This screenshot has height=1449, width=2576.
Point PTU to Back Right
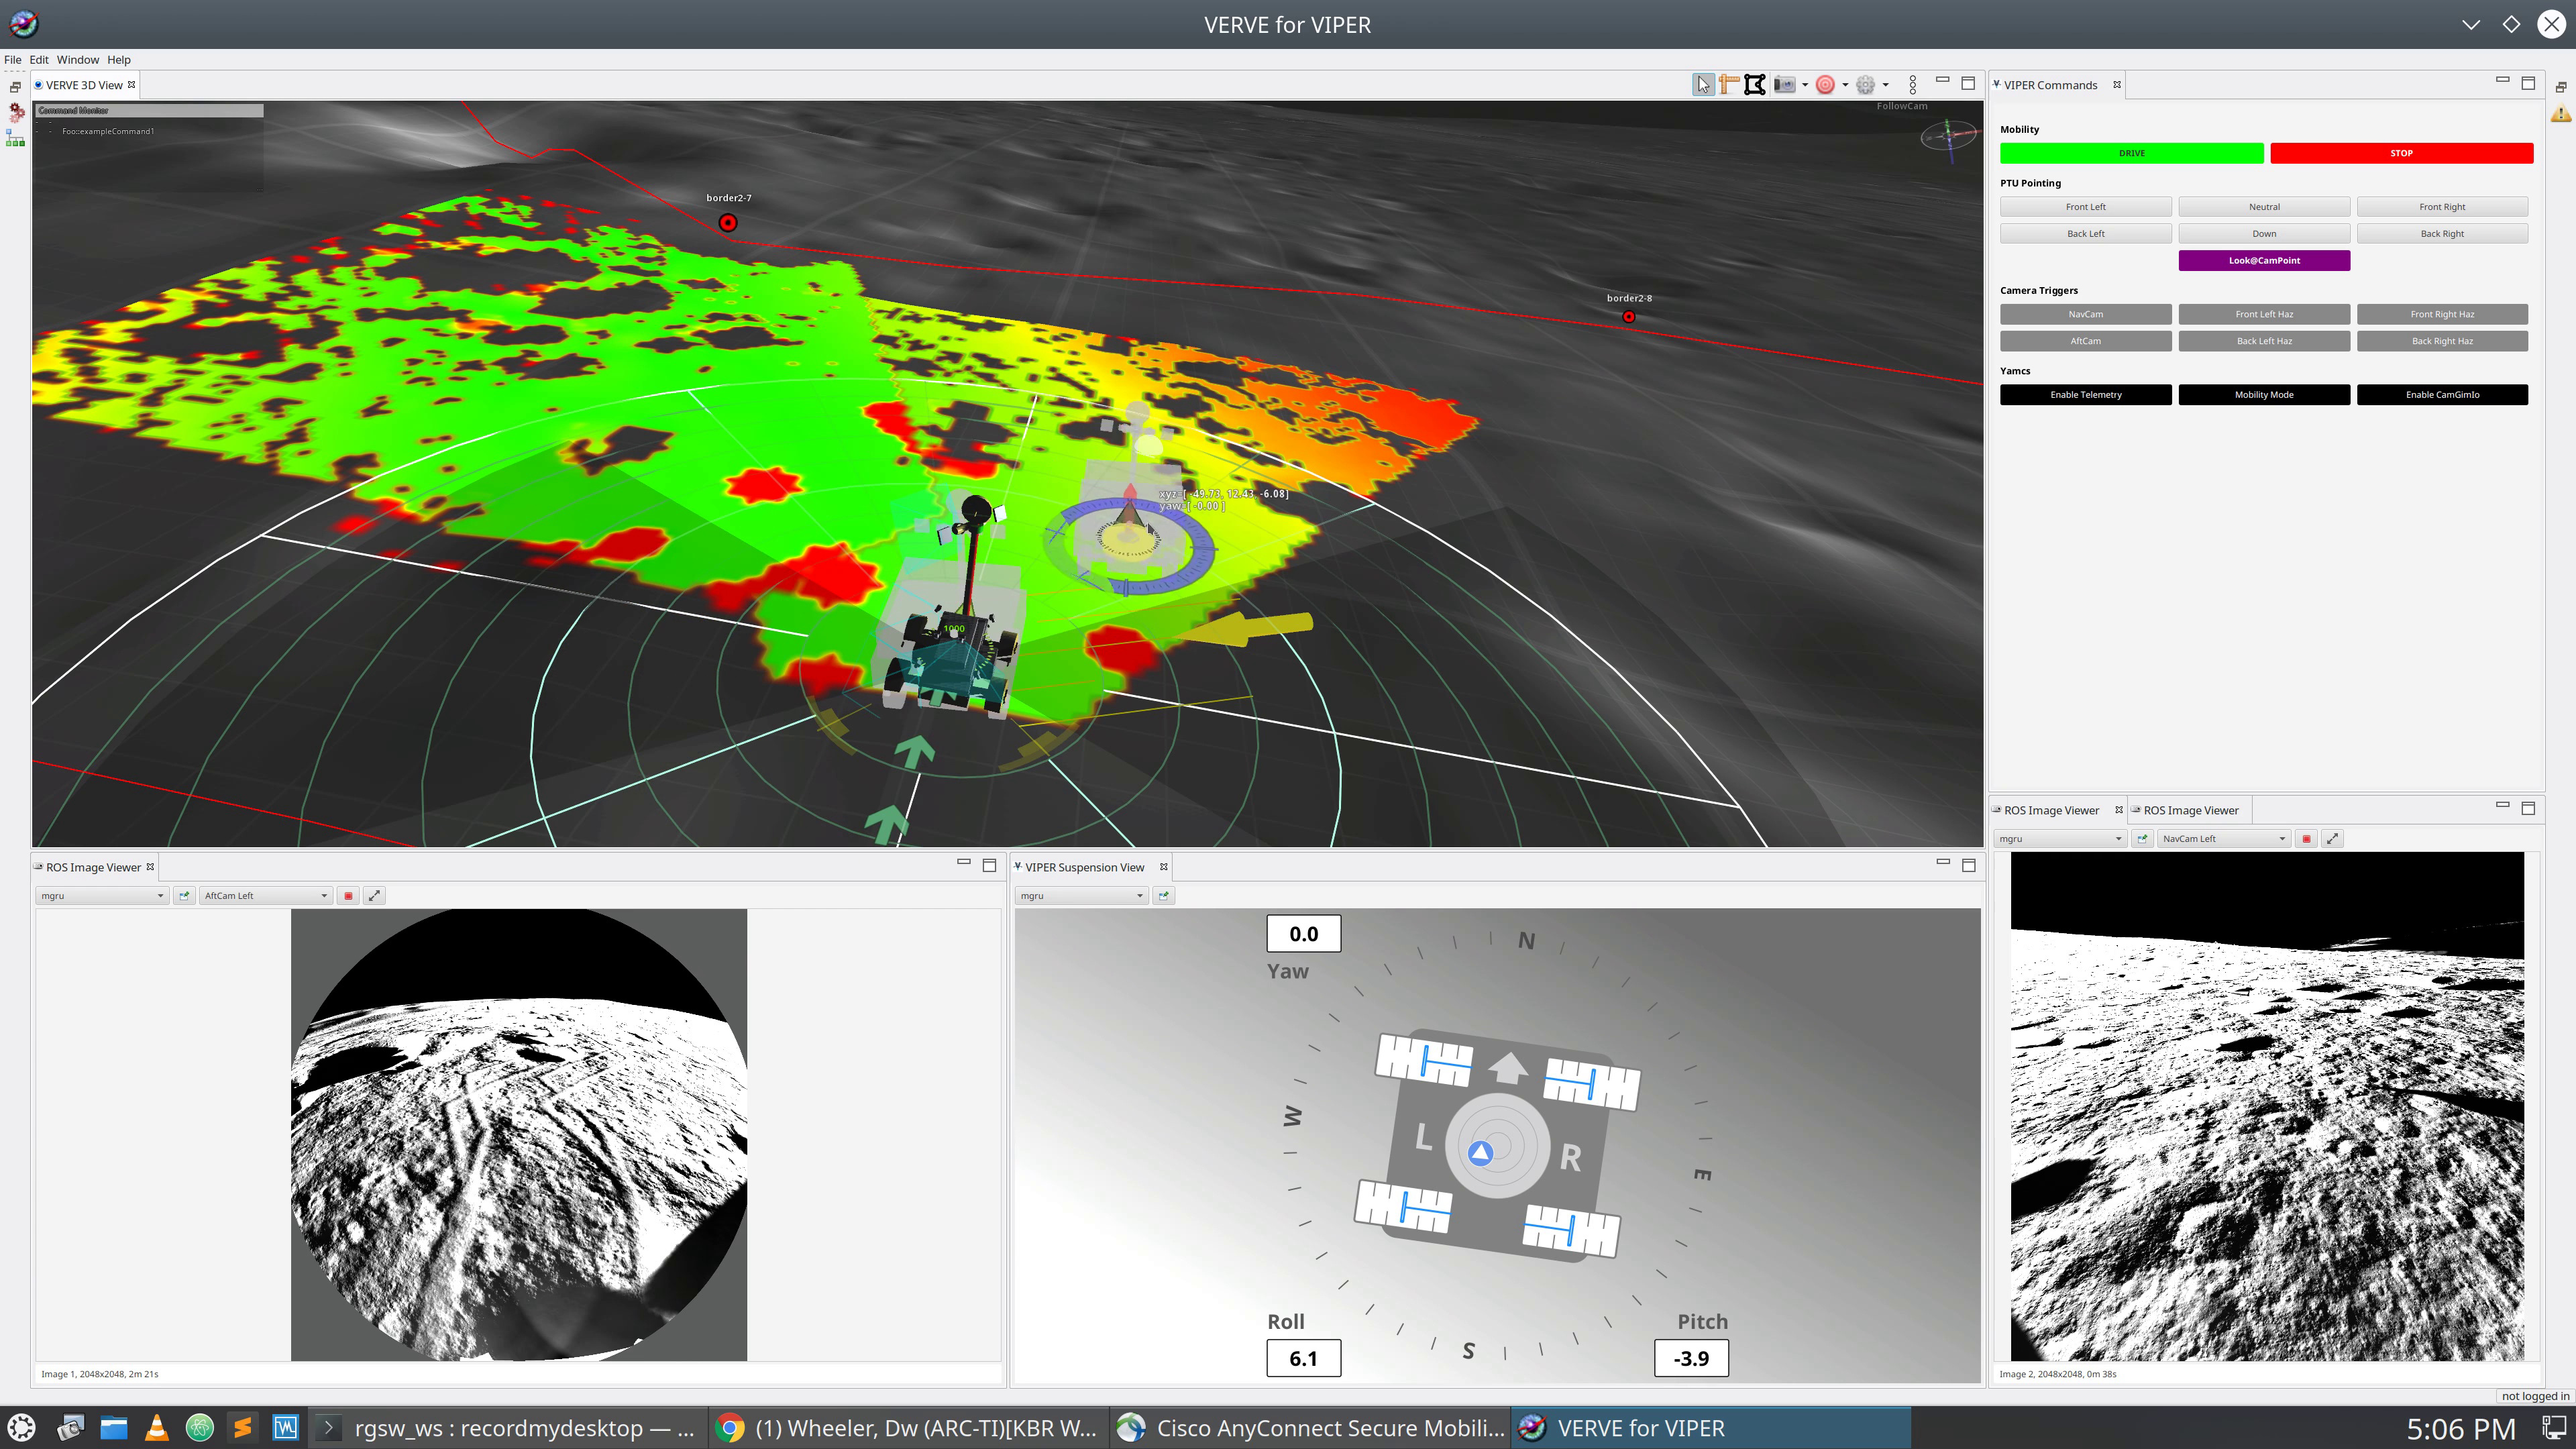[2442, 234]
